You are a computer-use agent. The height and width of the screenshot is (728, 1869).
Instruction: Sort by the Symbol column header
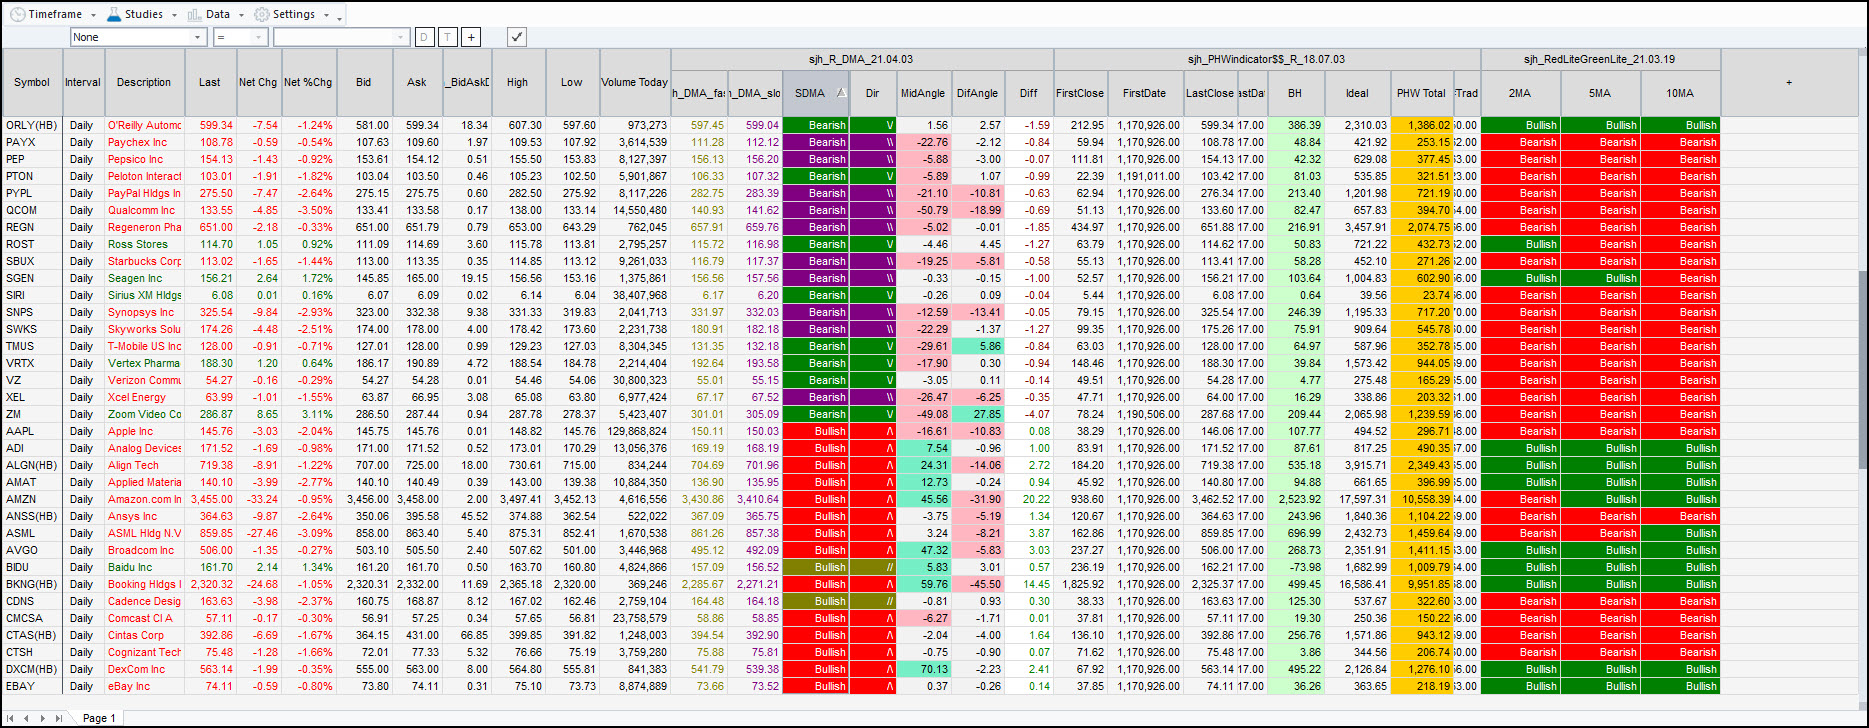coord(32,82)
